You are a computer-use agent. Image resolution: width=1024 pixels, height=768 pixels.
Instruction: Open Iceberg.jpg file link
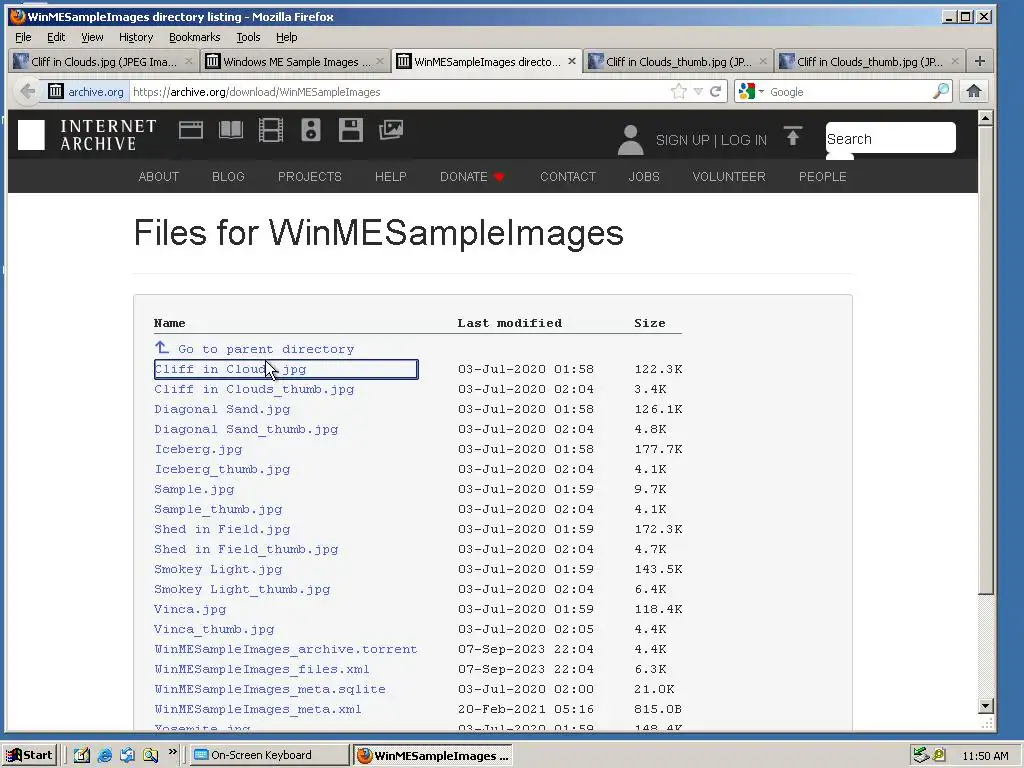click(198, 449)
